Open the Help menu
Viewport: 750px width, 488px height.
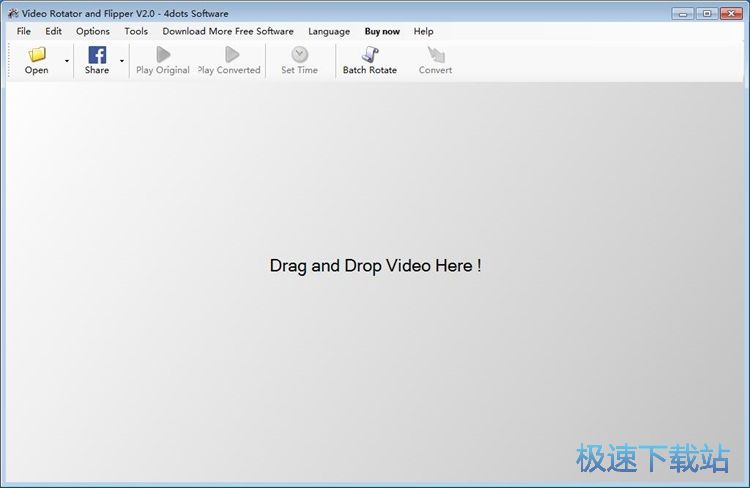[x=424, y=31]
